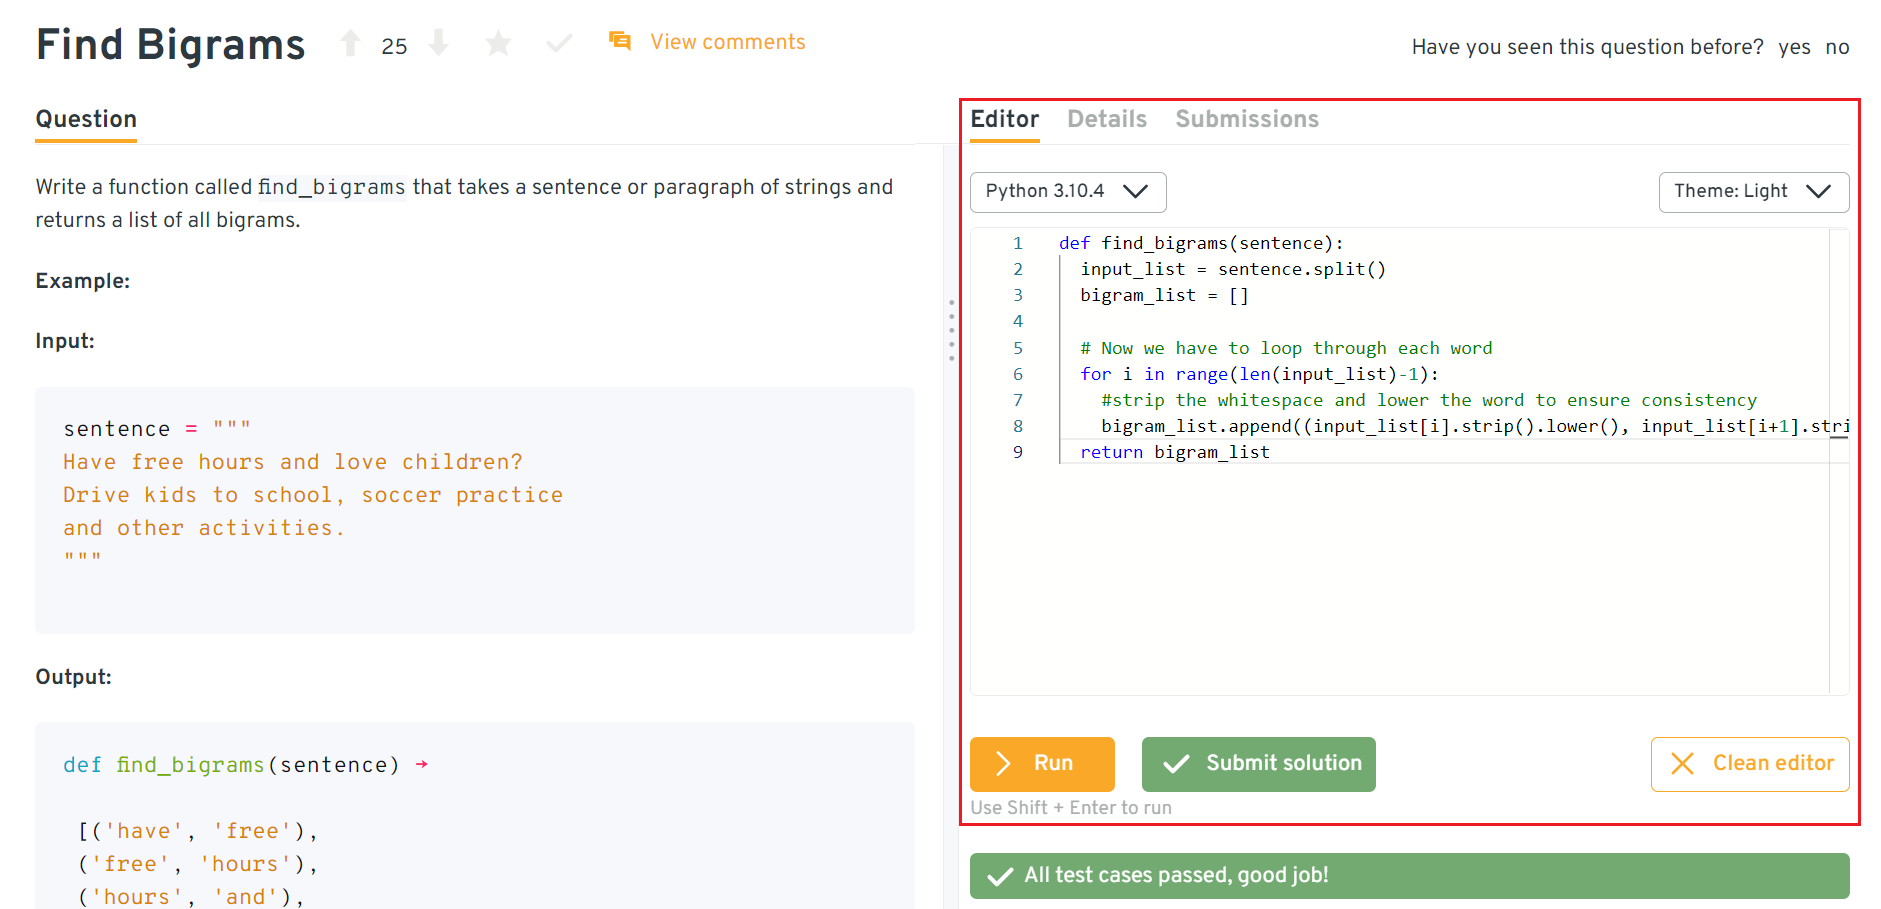Screen dimensions: 1881x909
Task: Upvote the Find Bigrams question
Action: coord(350,43)
